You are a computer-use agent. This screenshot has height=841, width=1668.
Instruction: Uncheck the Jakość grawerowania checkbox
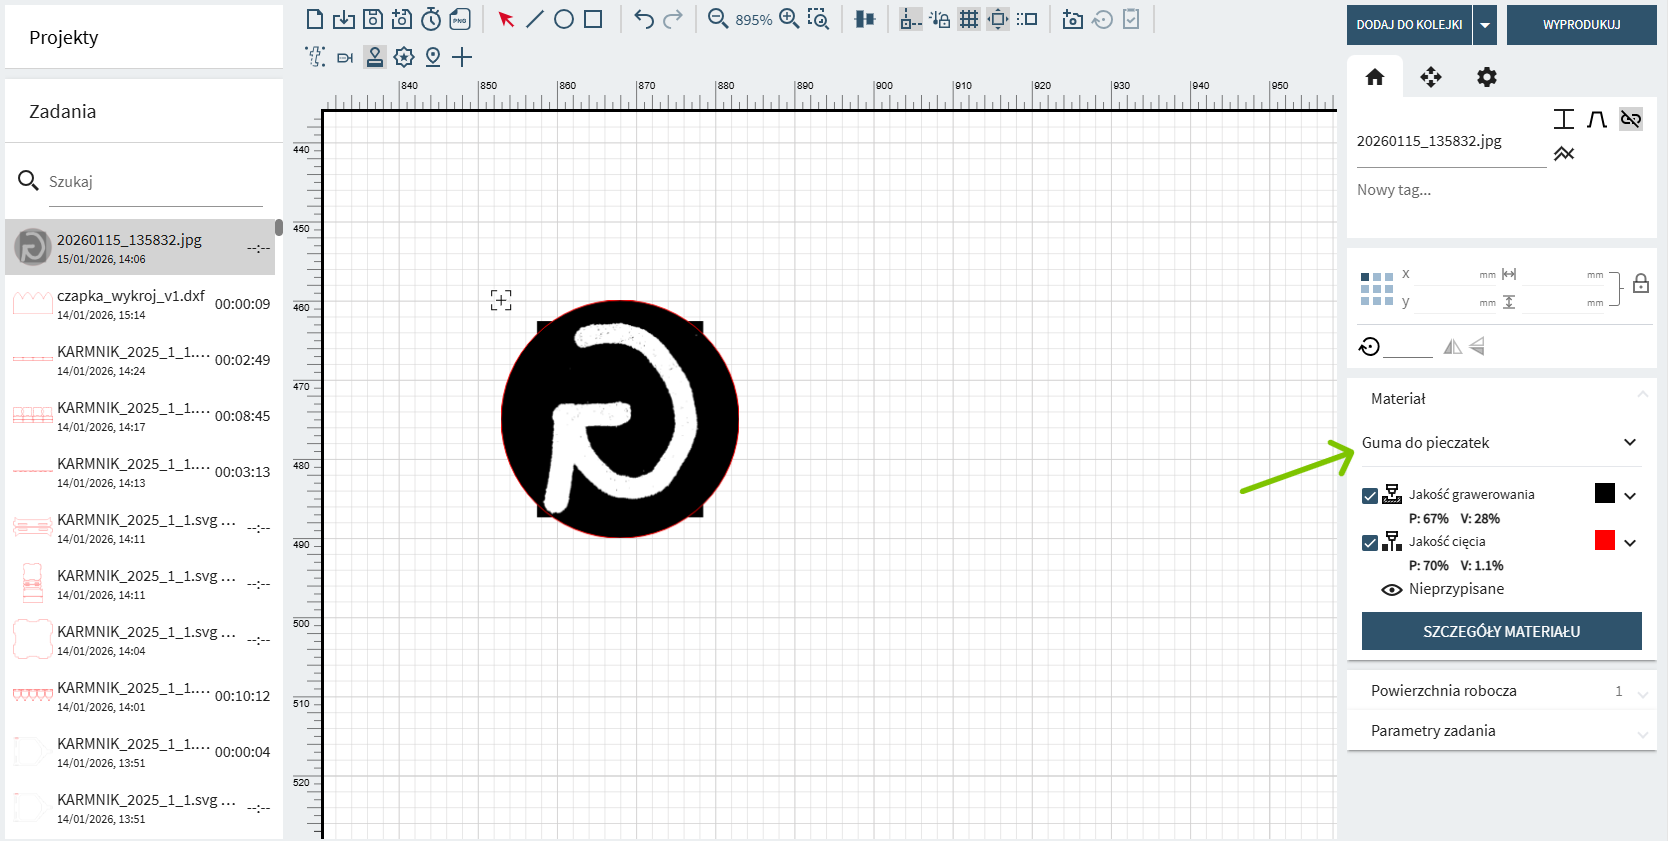1370,496
